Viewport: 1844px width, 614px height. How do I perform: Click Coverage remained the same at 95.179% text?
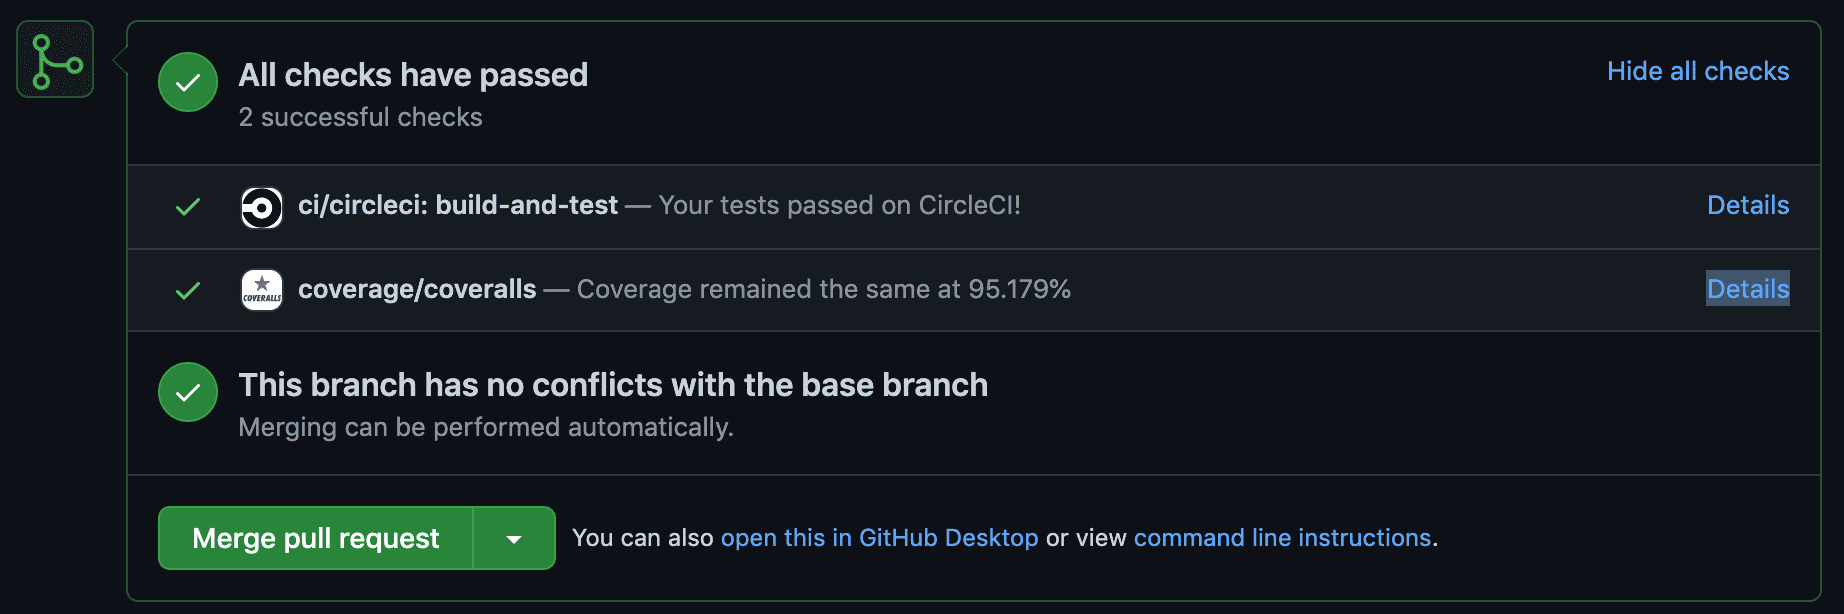(824, 289)
